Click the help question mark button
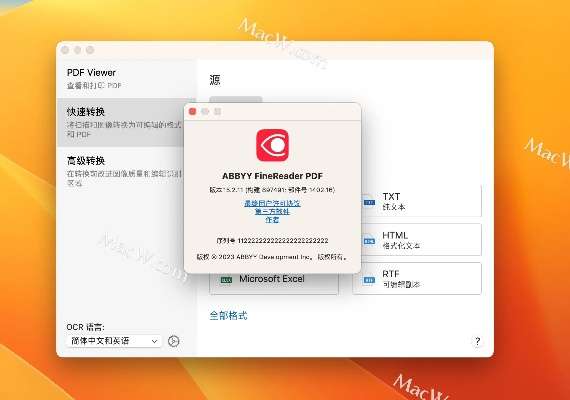This screenshot has height=400, width=570. 477,341
